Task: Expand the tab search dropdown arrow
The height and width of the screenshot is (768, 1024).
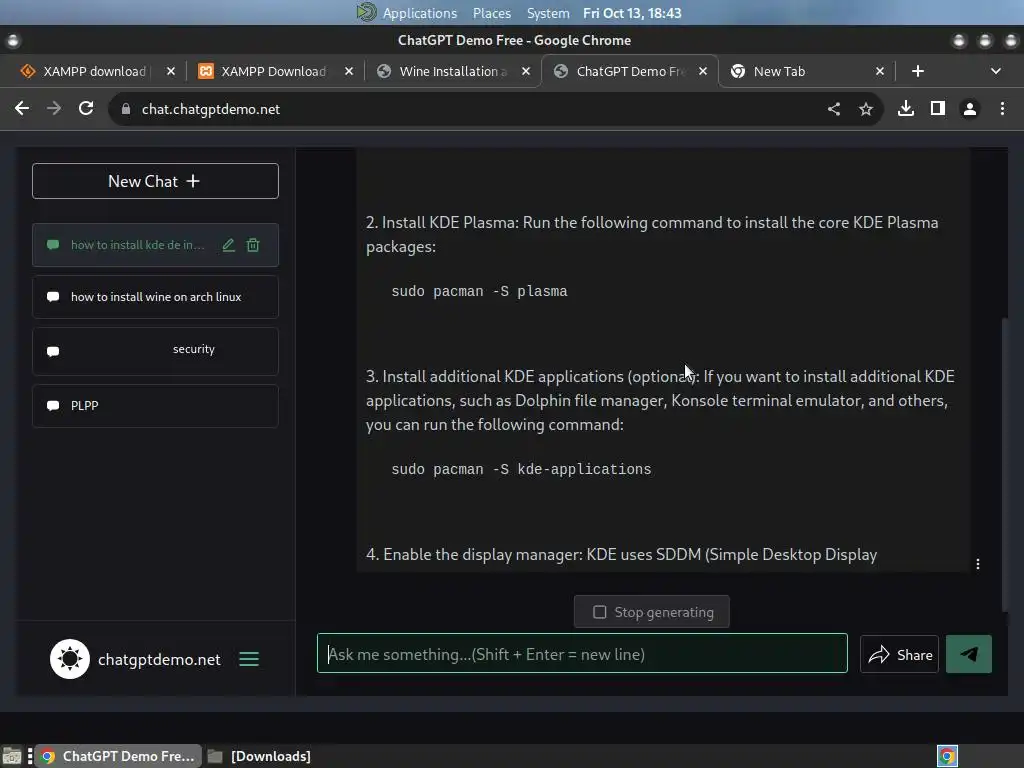Action: click(995, 71)
